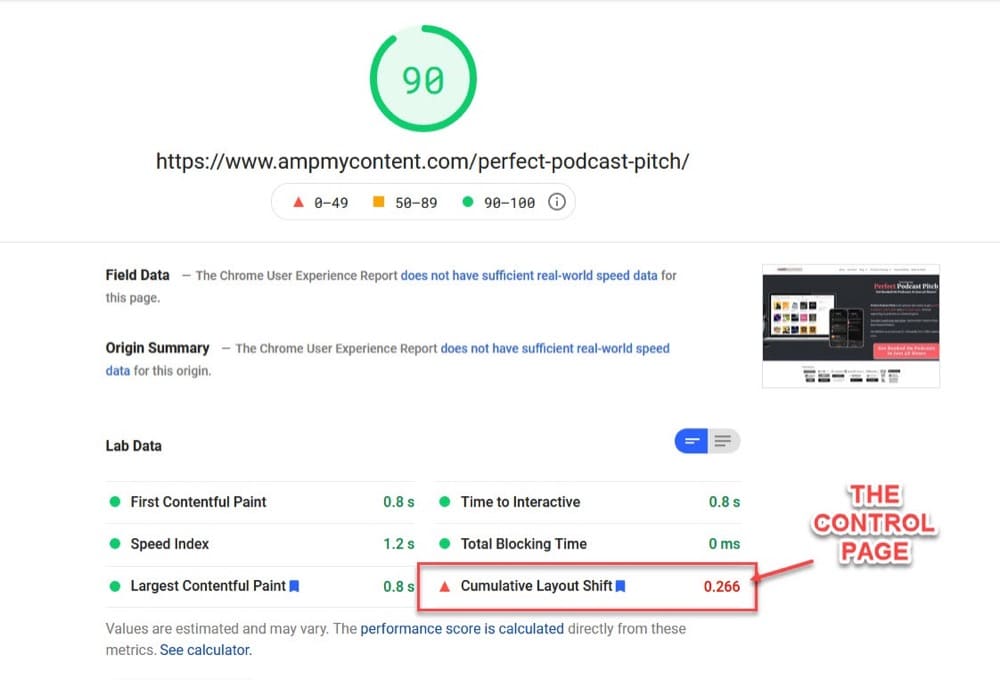Image resolution: width=1000 pixels, height=680 pixels.
Task: Expand the Time to Interactive metric row
Action: click(x=588, y=502)
